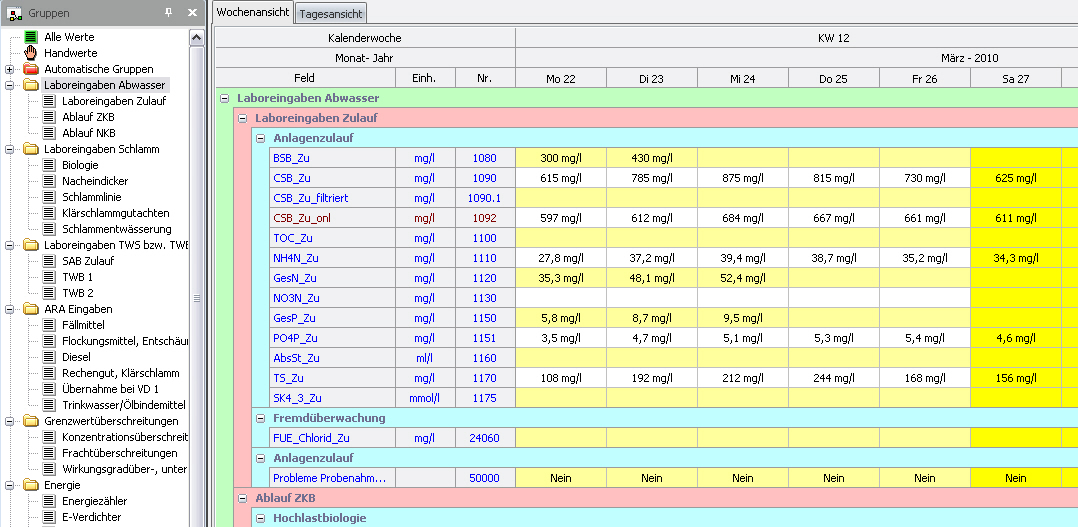Open the Schlammentwässerung tree item
The width and height of the screenshot is (1078, 527).
(x=116, y=229)
